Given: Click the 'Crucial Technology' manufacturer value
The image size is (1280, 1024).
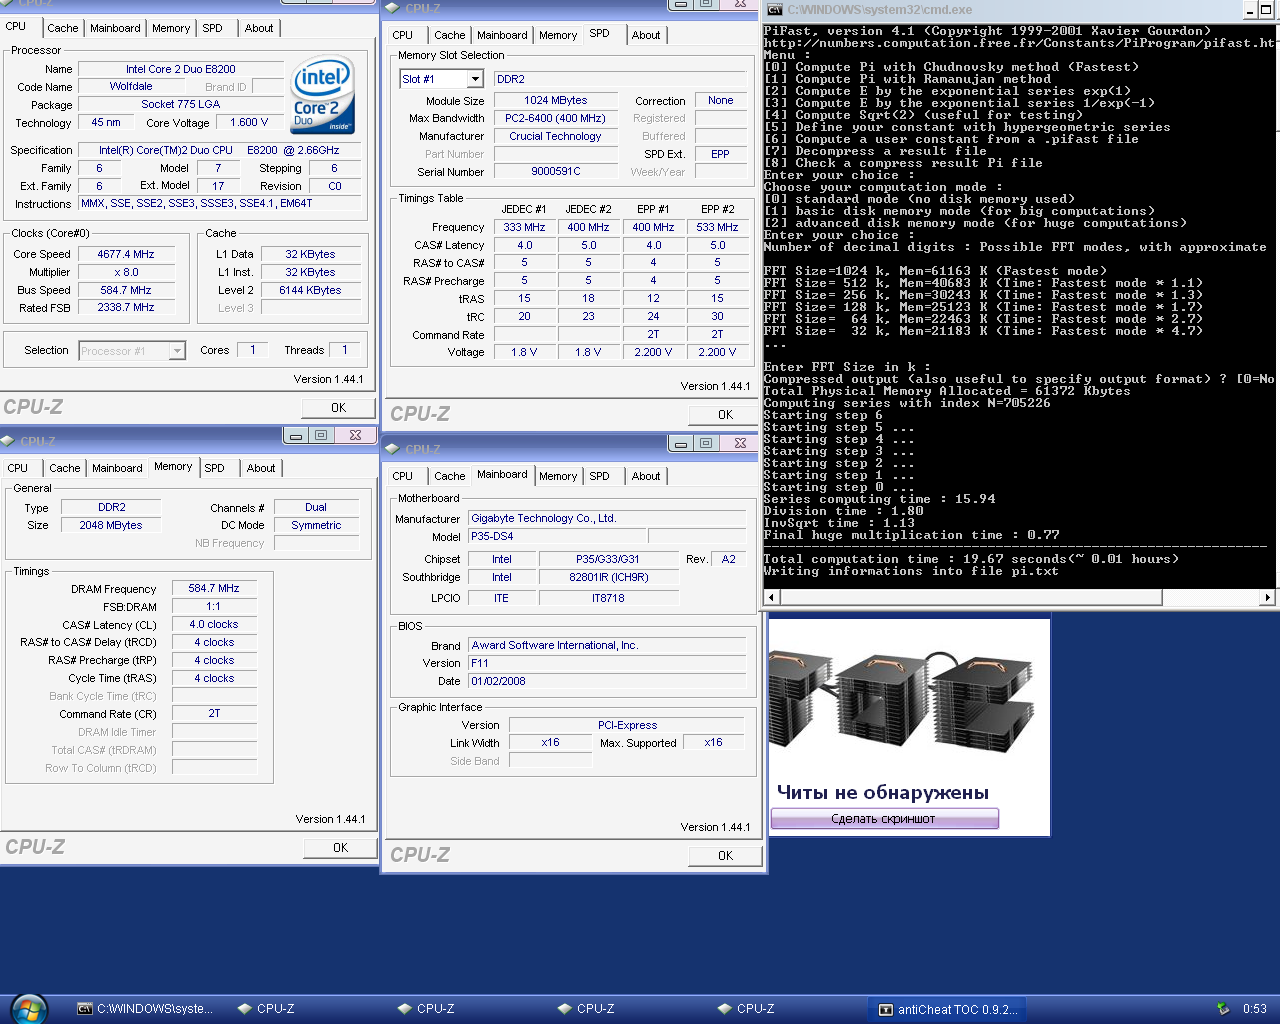Looking at the screenshot, I should [556, 137].
